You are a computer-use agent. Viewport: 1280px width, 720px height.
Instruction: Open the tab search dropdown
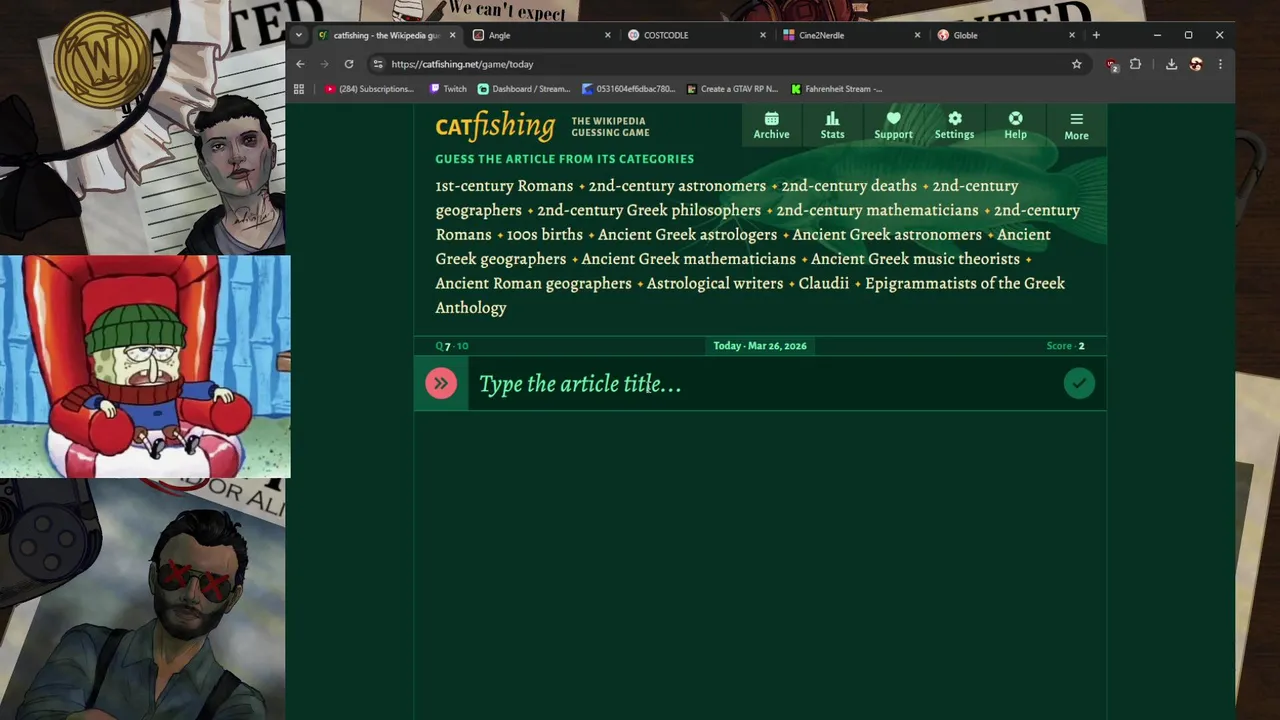click(298, 35)
